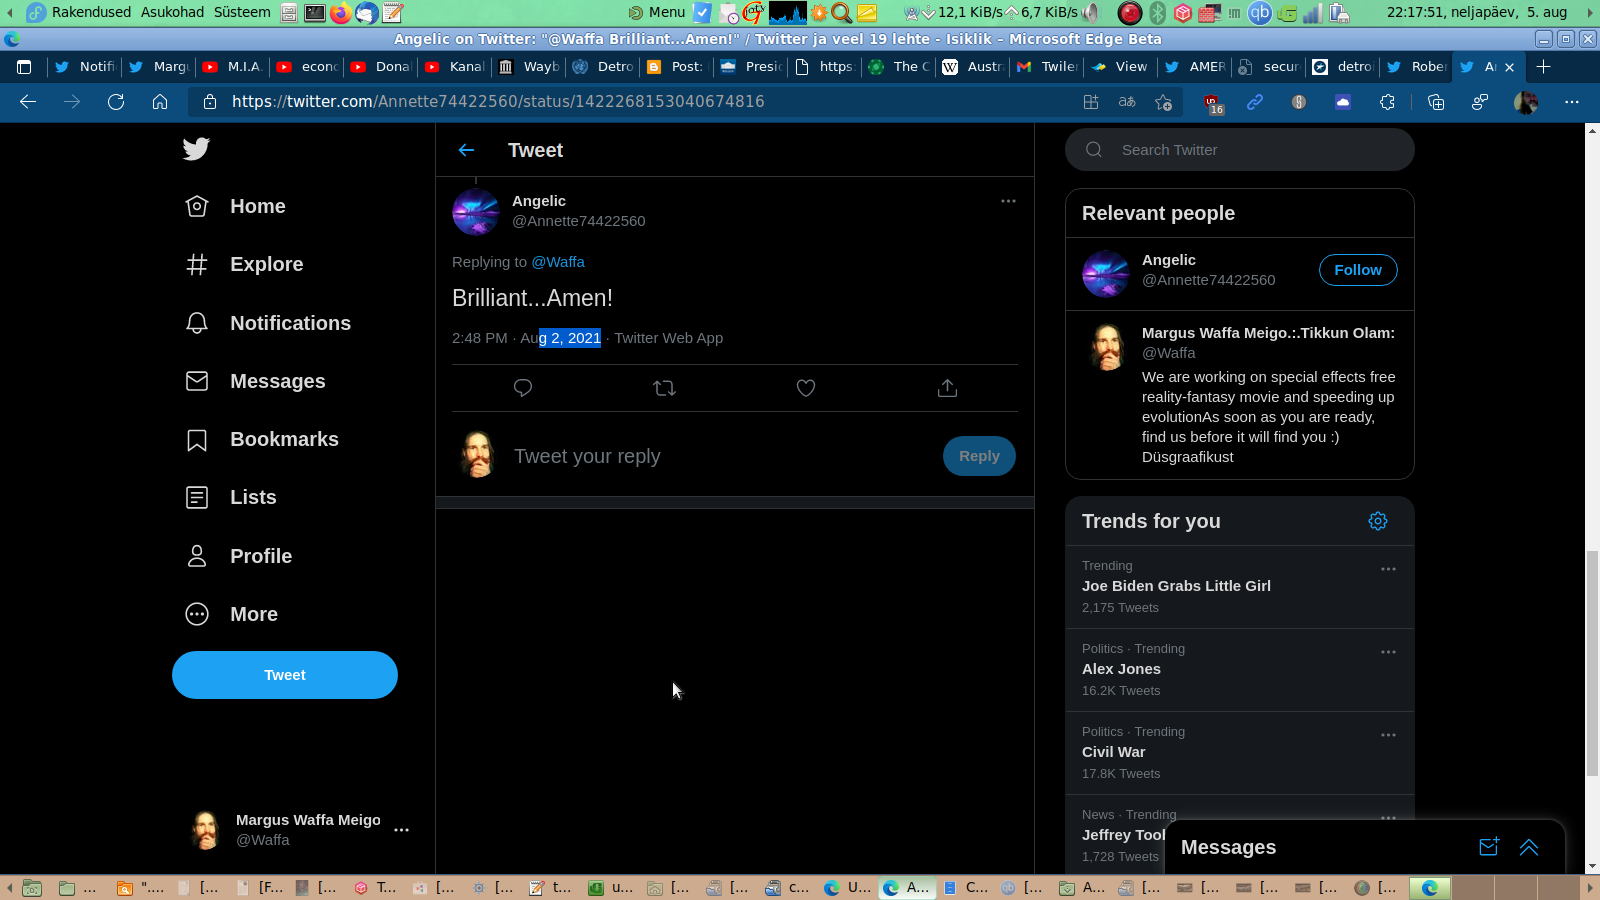View your Profile page
Image resolution: width=1600 pixels, height=900 pixels.
(x=239, y=556)
